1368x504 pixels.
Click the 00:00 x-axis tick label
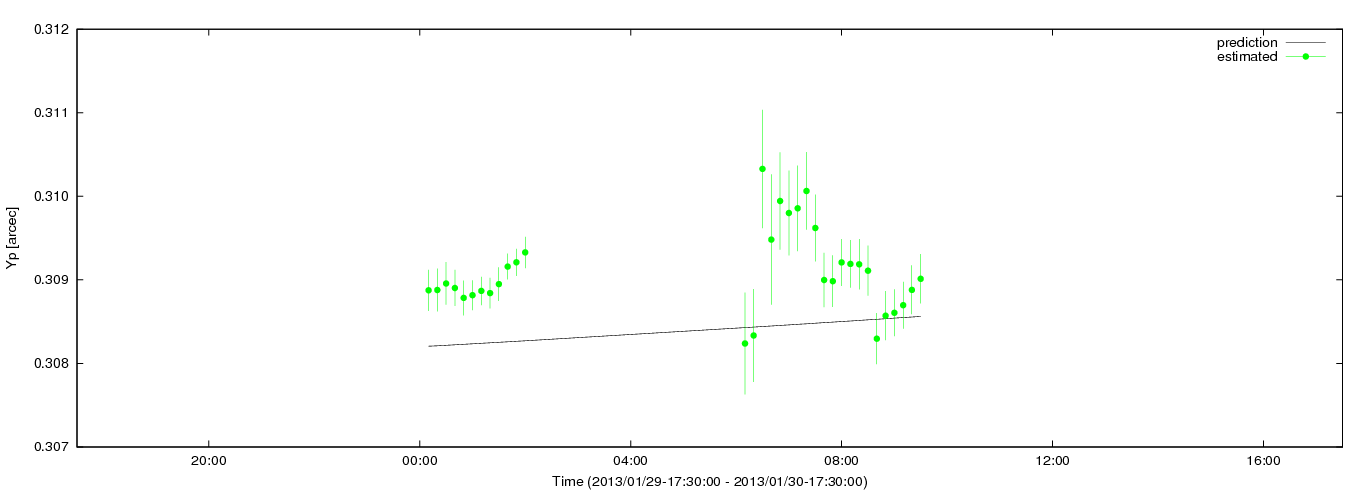tap(419, 461)
